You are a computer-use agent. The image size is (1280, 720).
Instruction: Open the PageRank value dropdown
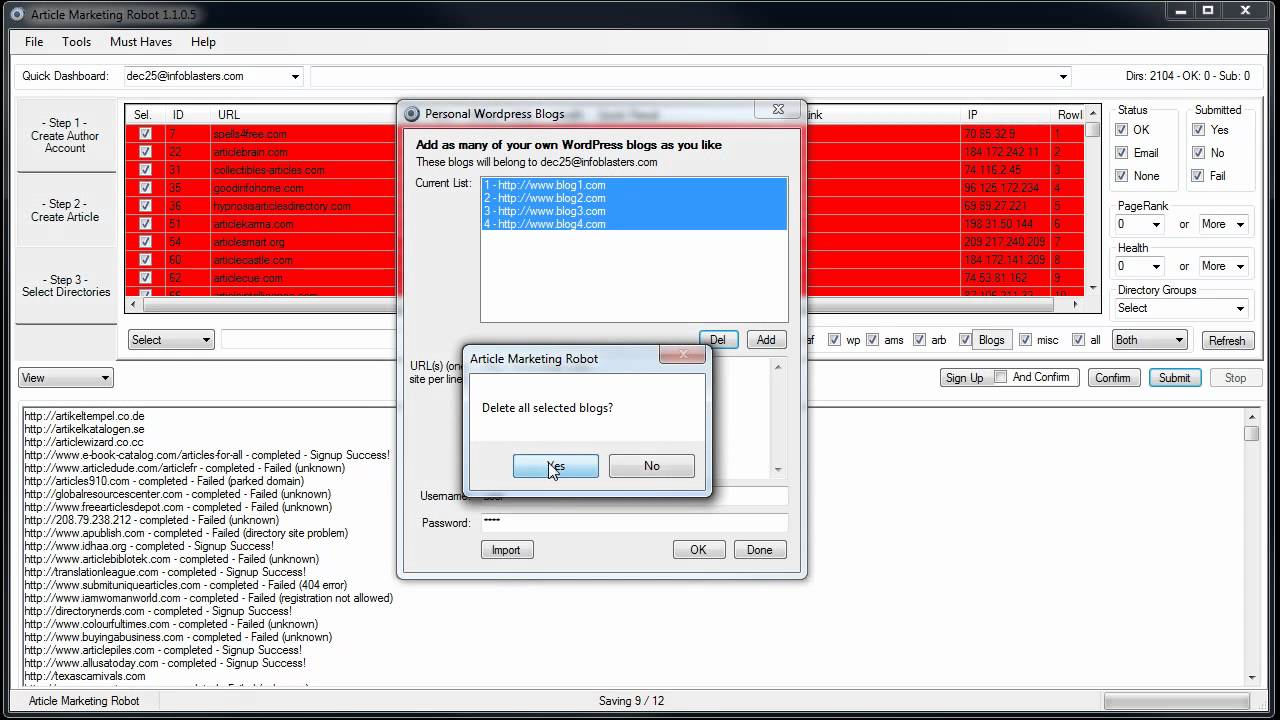point(1140,224)
